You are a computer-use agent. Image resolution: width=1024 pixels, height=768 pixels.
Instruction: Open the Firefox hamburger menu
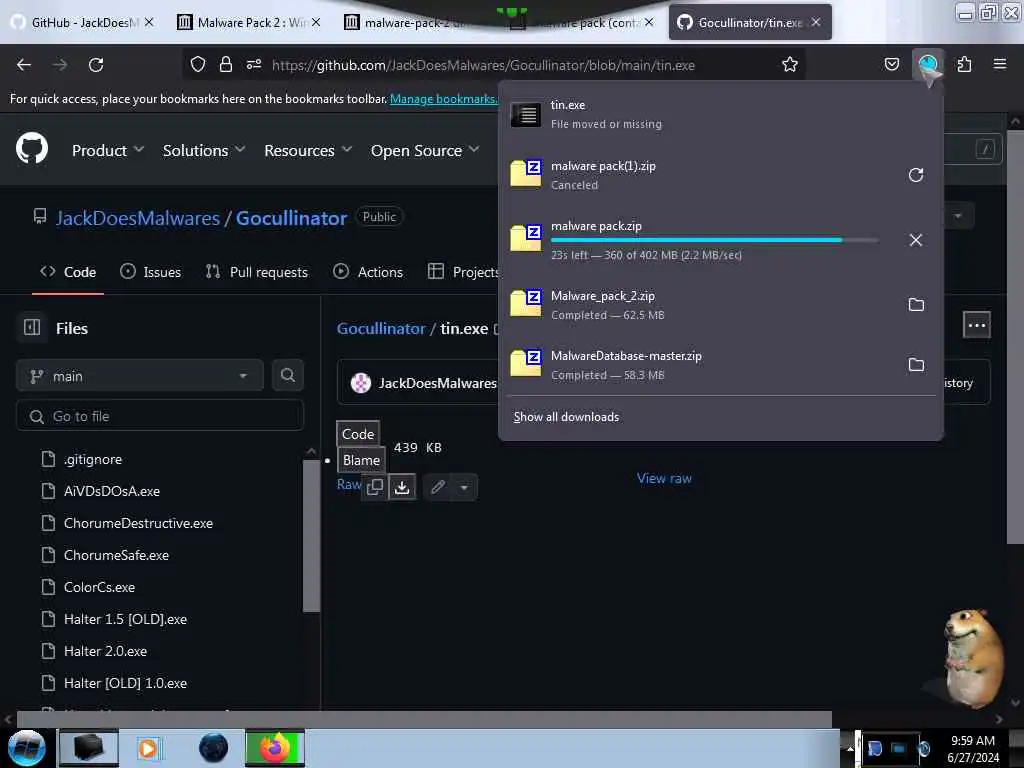pos(999,64)
